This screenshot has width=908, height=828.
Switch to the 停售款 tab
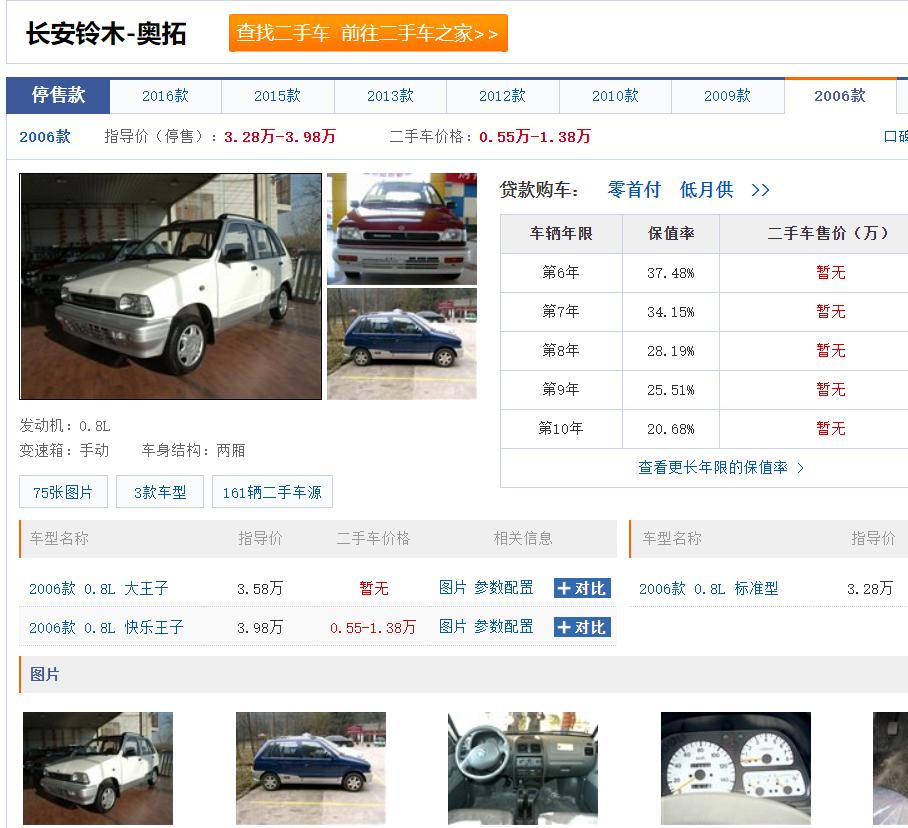pyautogui.click(x=57, y=96)
